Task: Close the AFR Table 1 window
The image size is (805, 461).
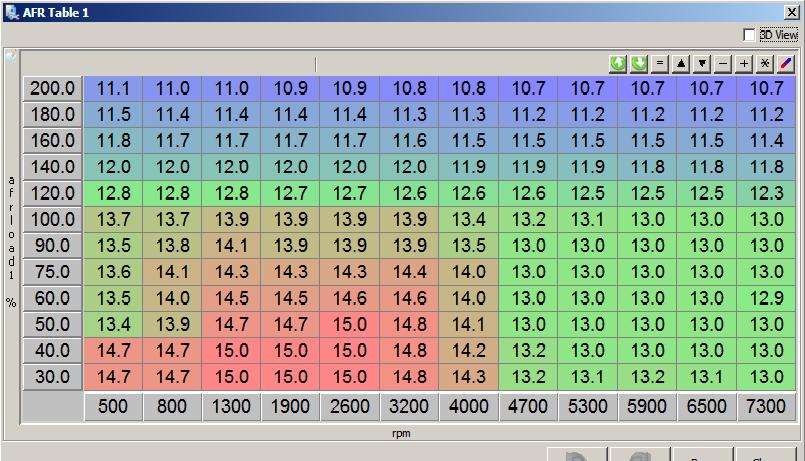Action: click(793, 13)
